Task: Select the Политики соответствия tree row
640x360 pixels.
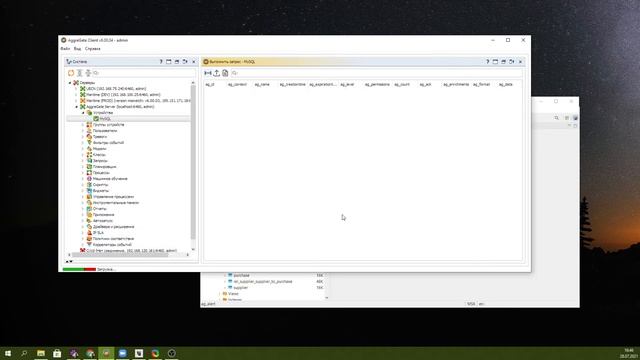Action: 110,238
